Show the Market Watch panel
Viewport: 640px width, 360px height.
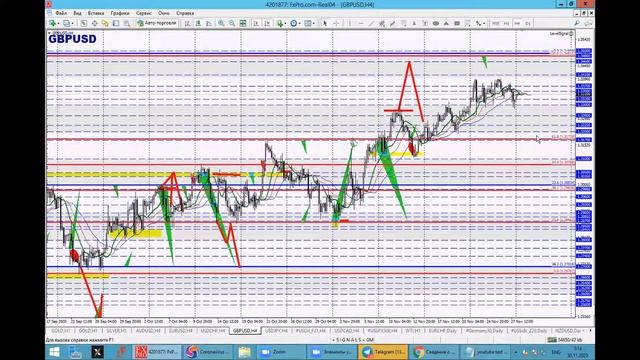point(83,23)
